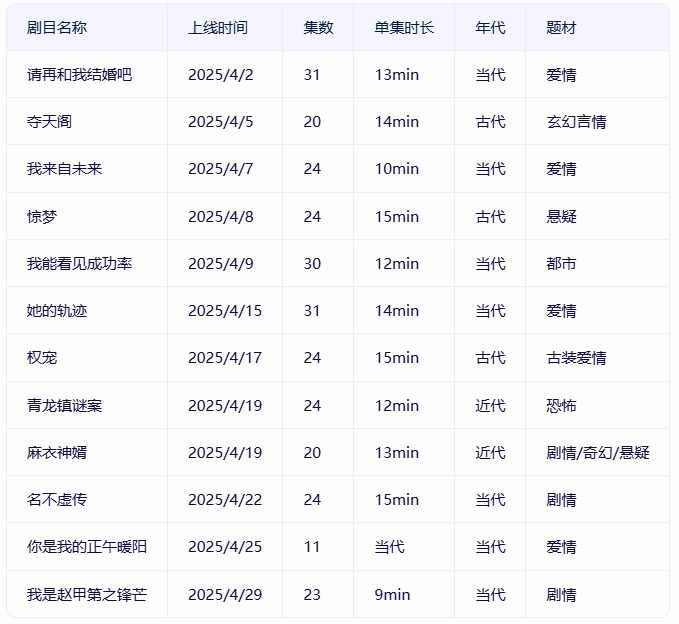The image size is (679, 624).
Task: Select the drama title 你是我的正午暖阳
Action: (87, 546)
